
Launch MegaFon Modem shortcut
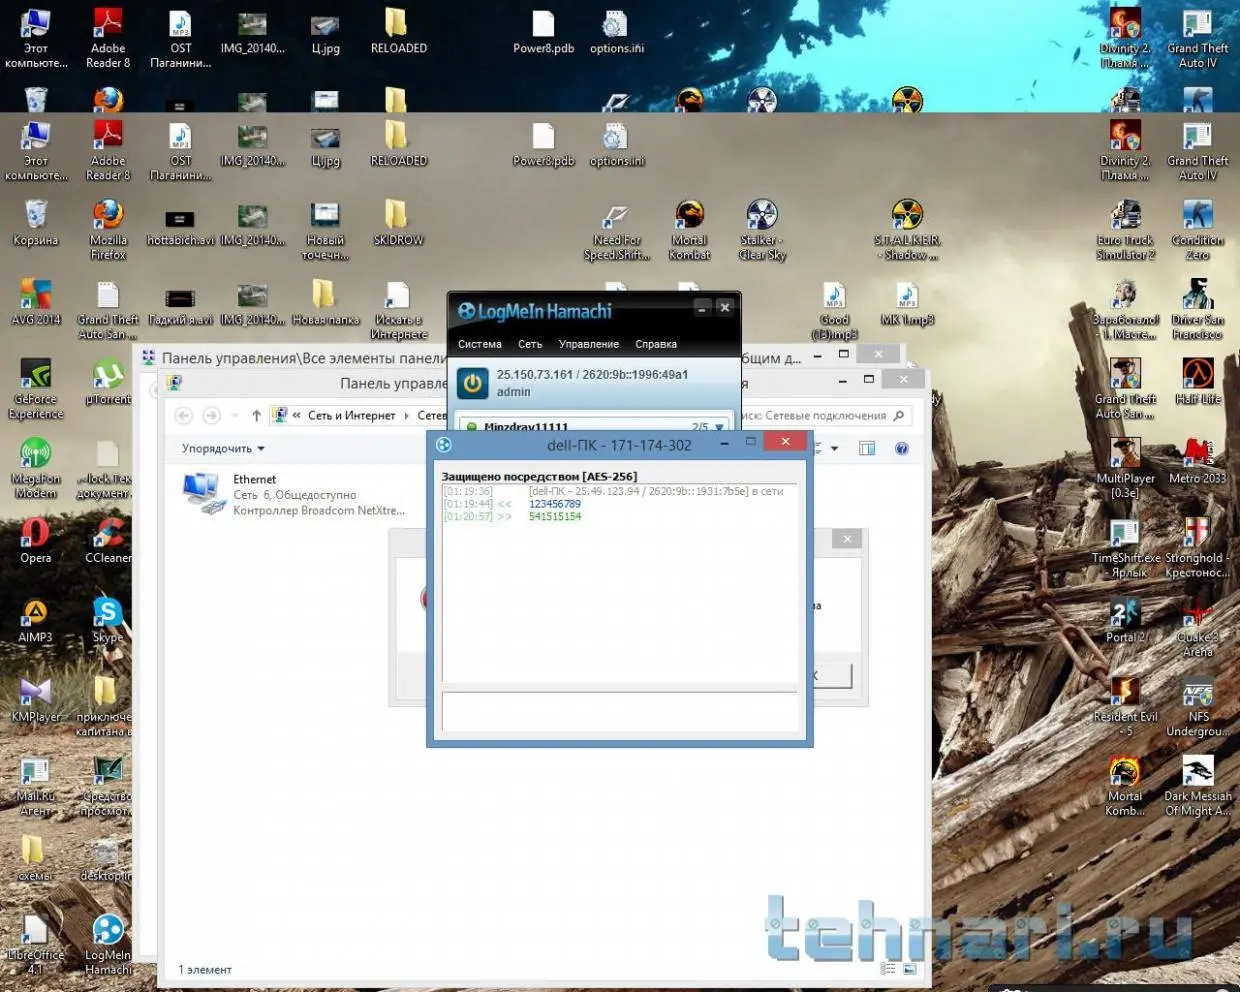click(36, 468)
